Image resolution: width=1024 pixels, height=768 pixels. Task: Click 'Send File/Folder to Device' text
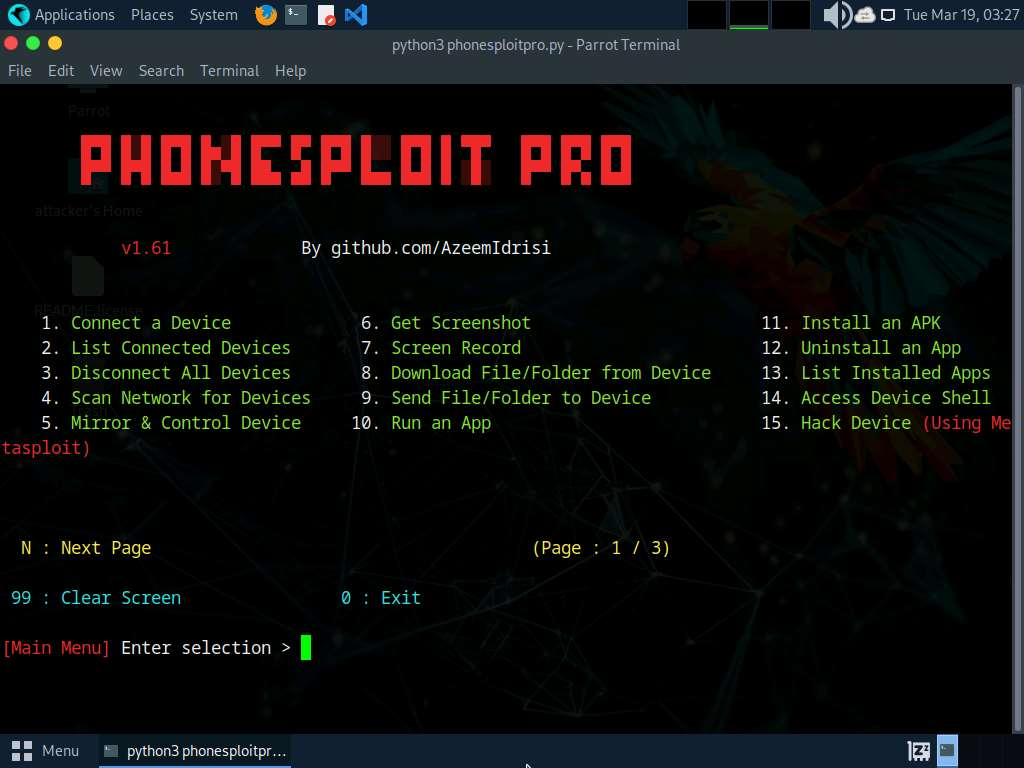(520, 398)
